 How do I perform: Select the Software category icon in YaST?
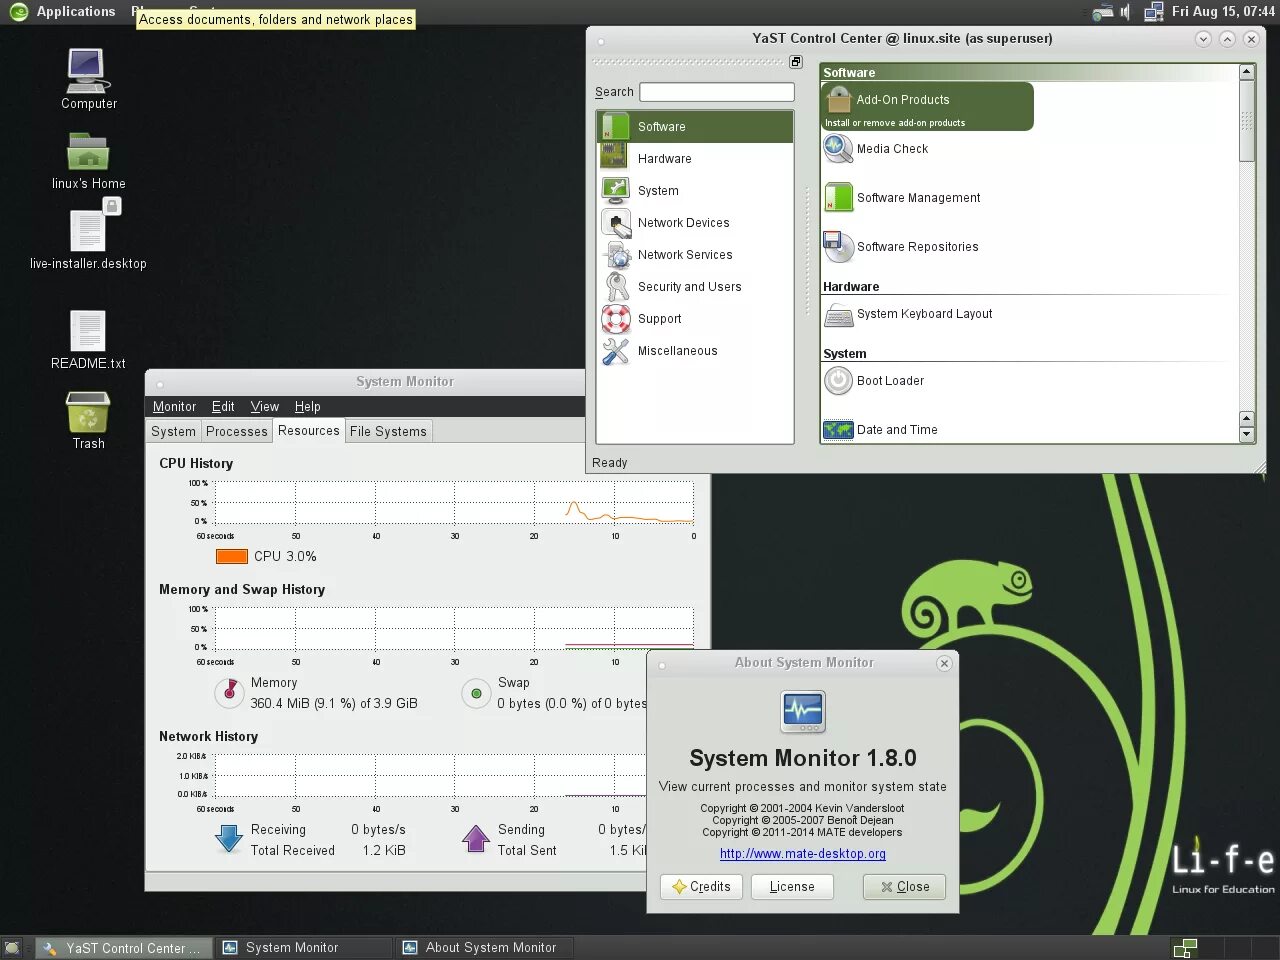coord(615,127)
